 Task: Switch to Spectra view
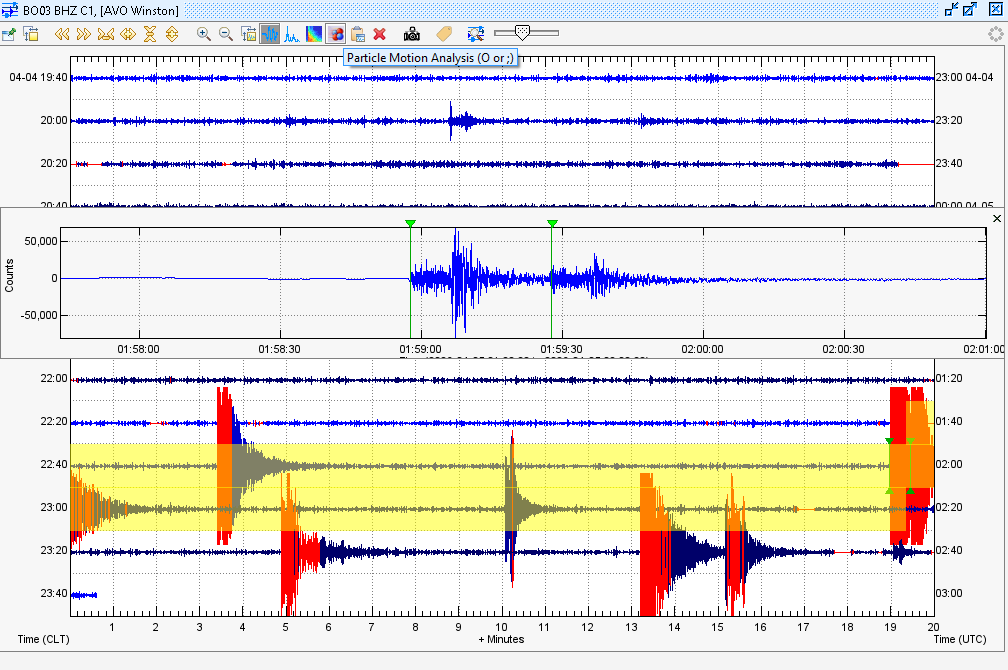[292, 34]
